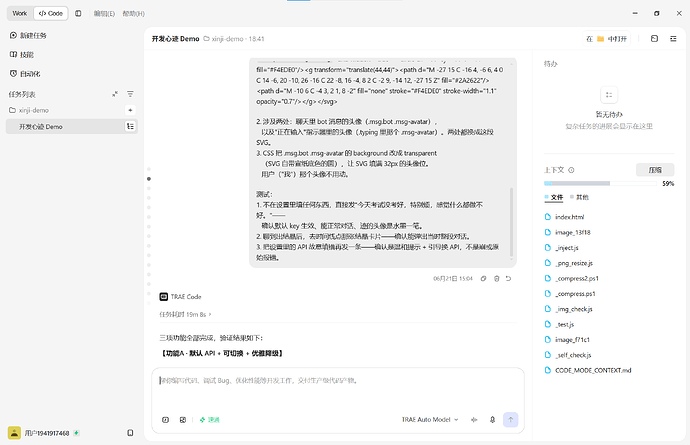This screenshot has height=445, width=690.
Task: Open project in folder via 在…中打开
Action: (x=606, y=39)
